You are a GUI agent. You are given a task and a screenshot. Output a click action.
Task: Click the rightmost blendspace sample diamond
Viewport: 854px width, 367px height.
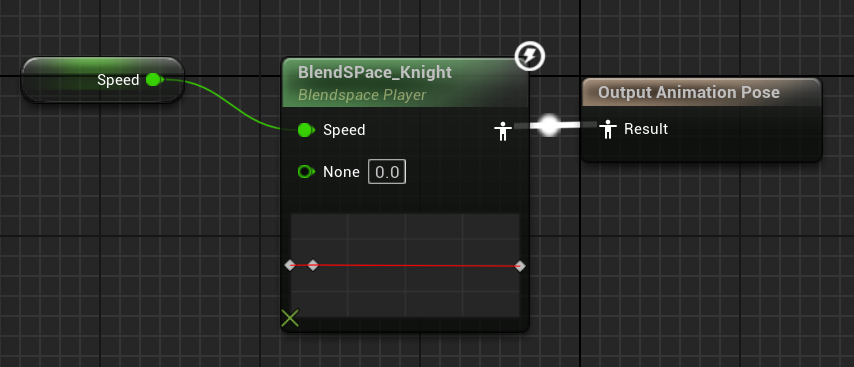tap(520, 266)
